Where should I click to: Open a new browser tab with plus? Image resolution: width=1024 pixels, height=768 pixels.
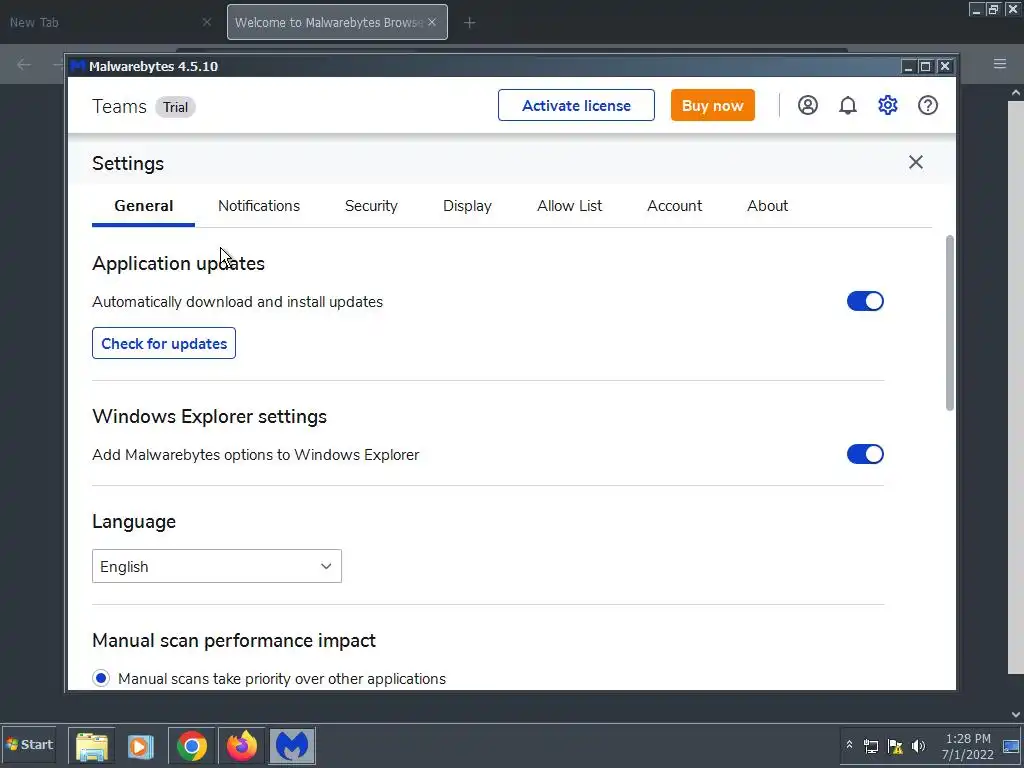click(x=469, y=23)
